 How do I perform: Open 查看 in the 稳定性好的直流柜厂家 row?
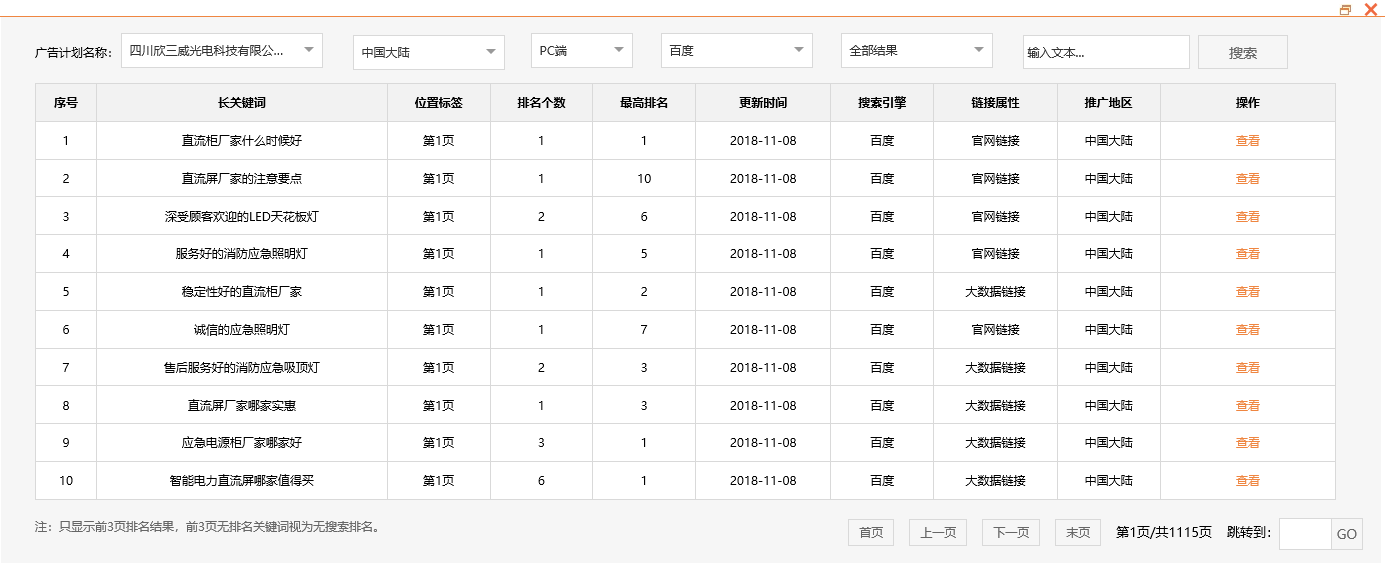(x=1247, y=292)
